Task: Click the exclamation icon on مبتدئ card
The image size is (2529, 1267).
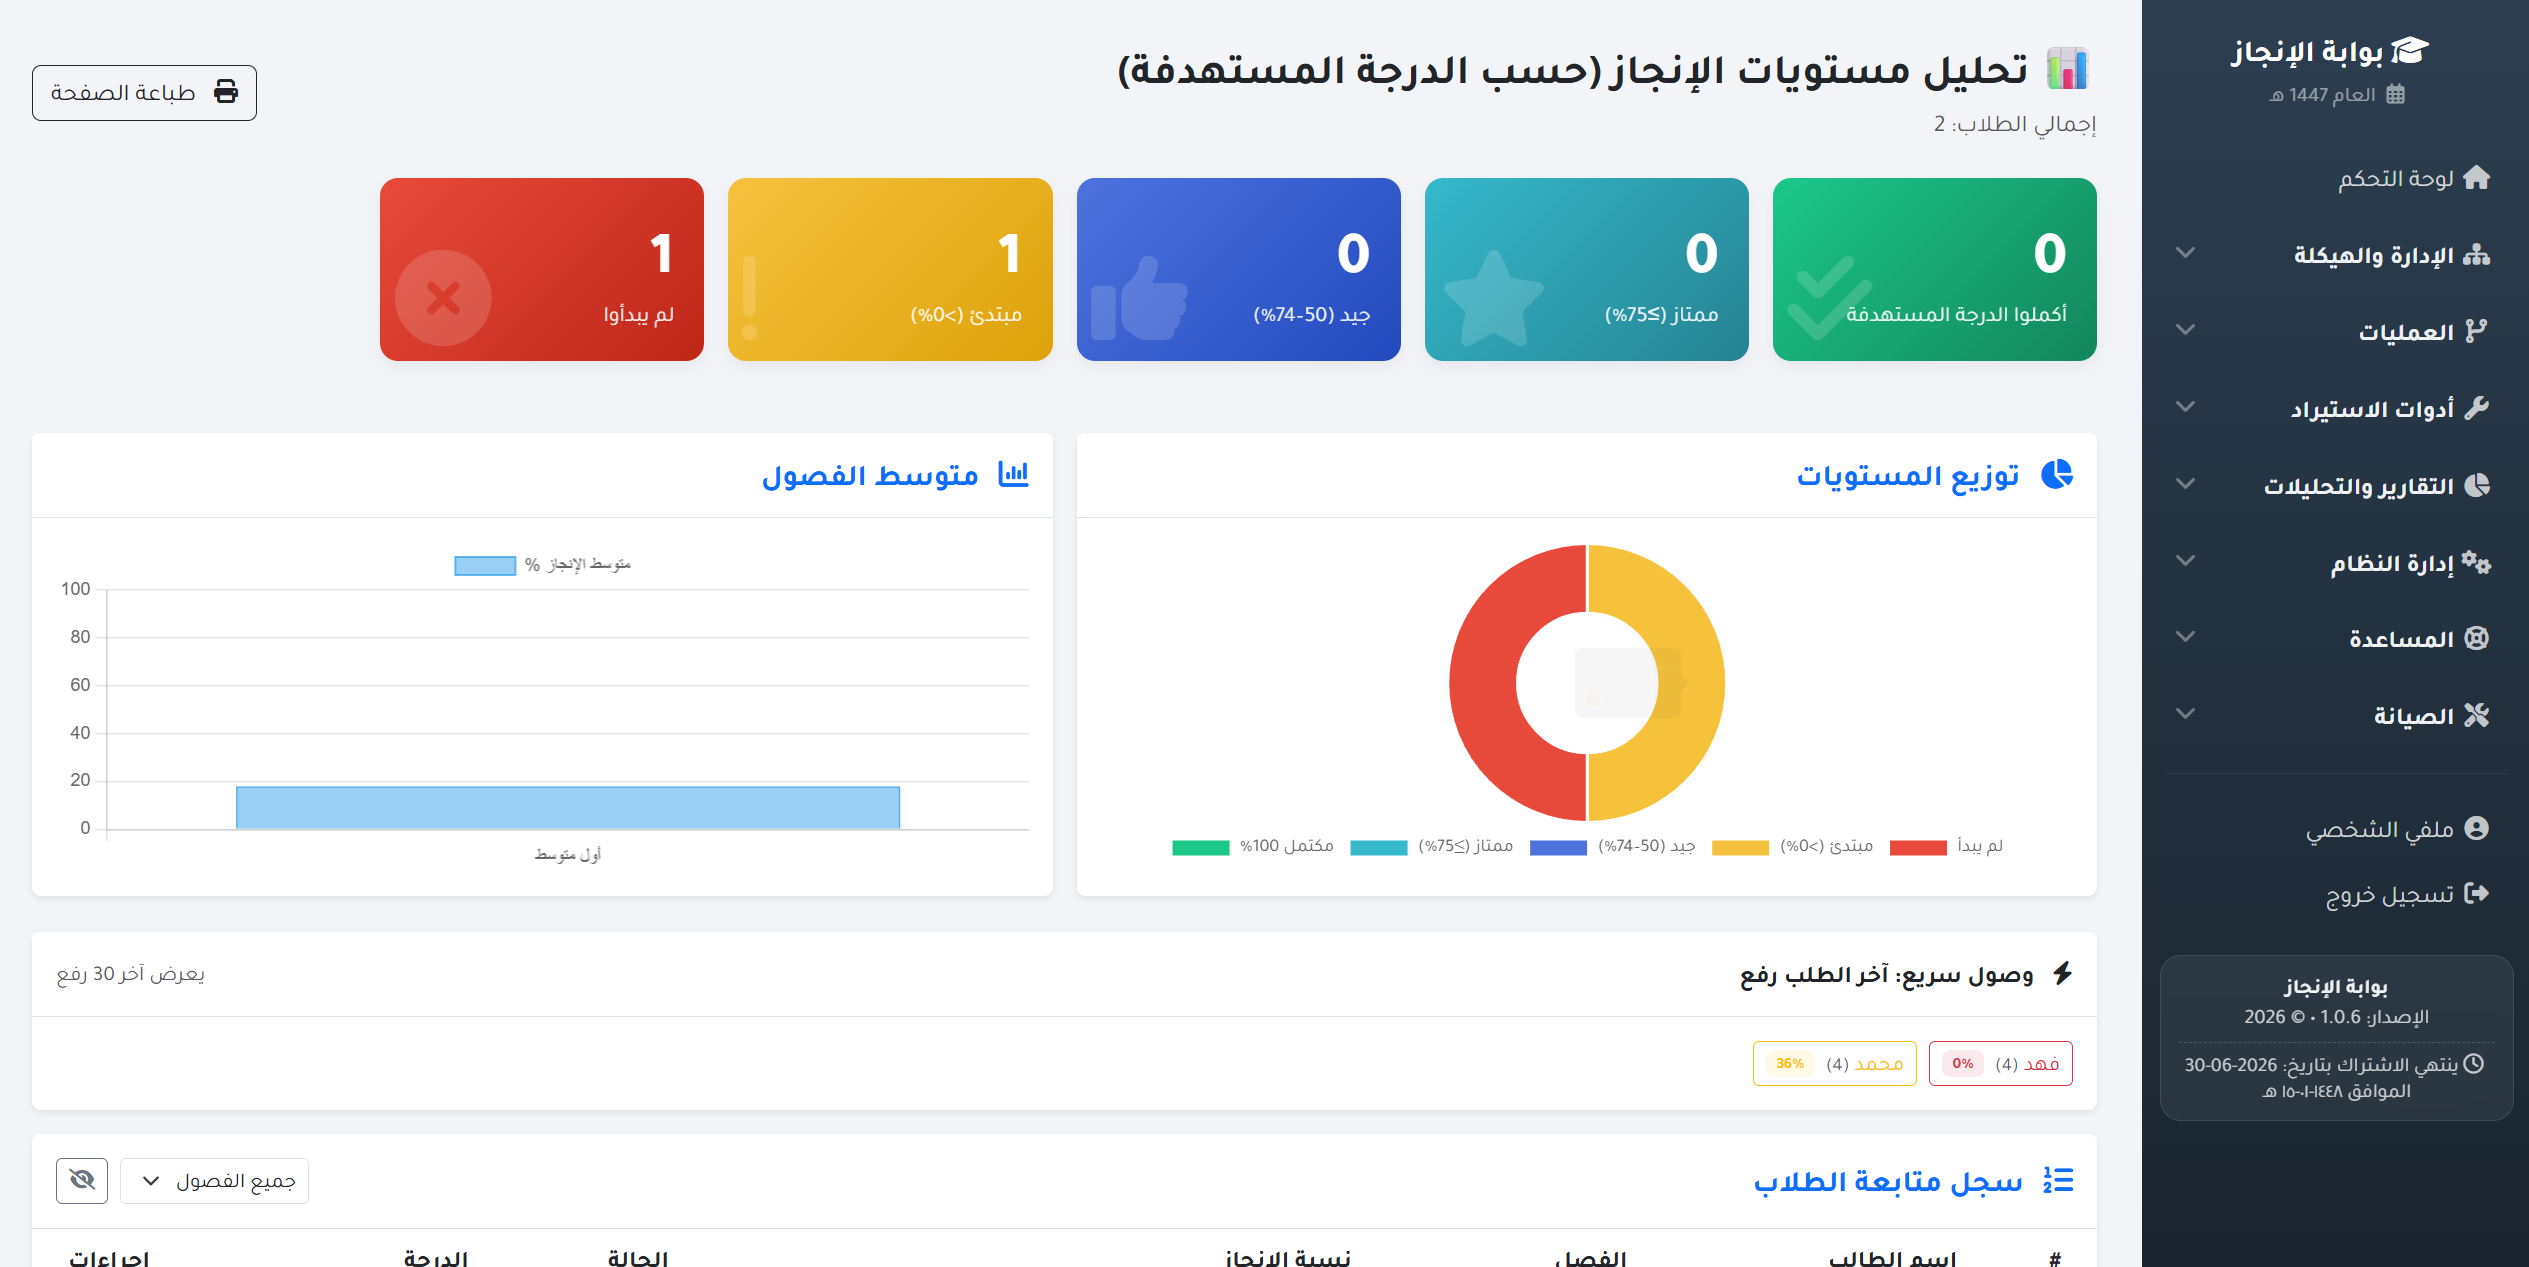Action: click(x=750, y=298)
